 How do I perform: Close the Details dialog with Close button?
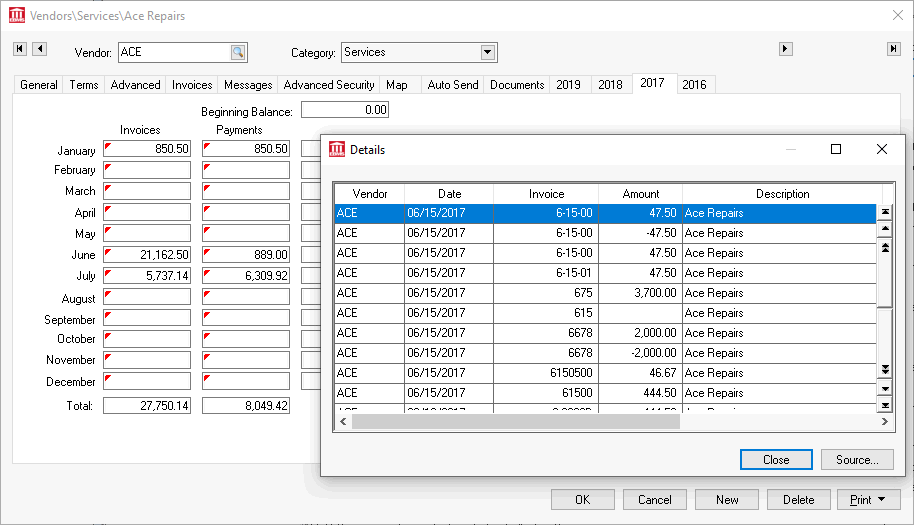(x=776, y=460)
